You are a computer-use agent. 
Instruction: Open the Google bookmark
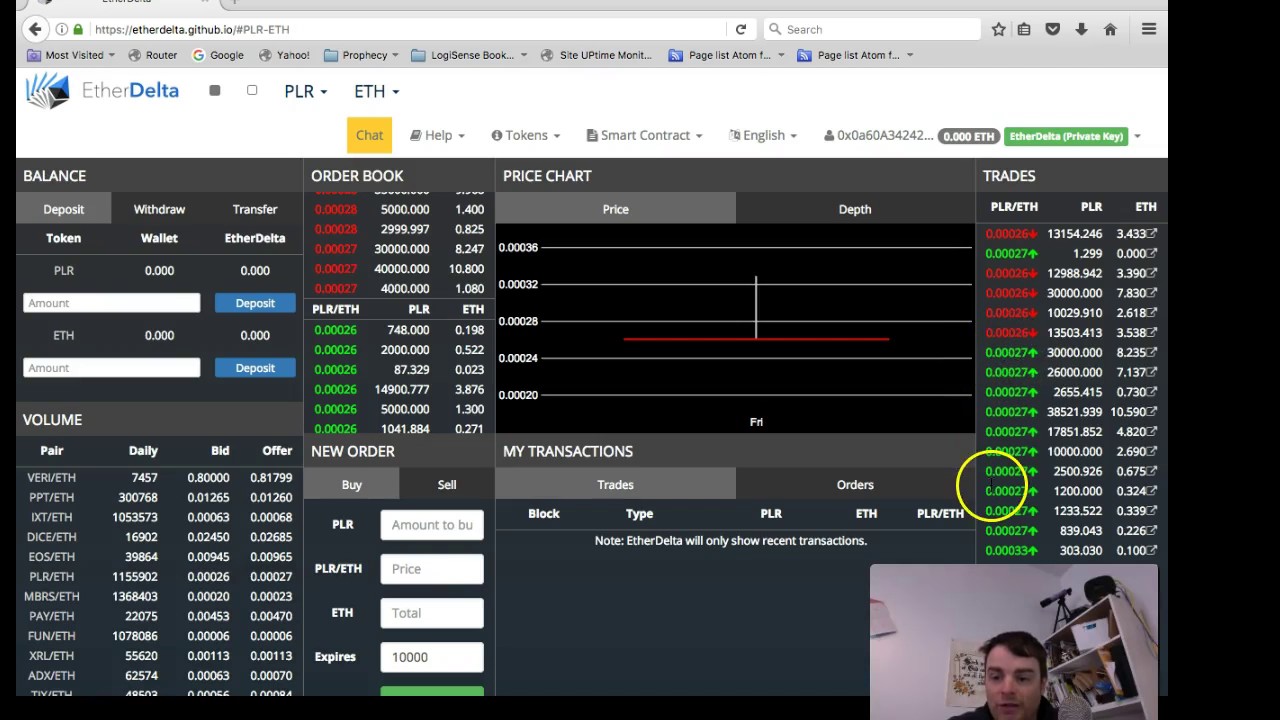click(x=218, y=55)
